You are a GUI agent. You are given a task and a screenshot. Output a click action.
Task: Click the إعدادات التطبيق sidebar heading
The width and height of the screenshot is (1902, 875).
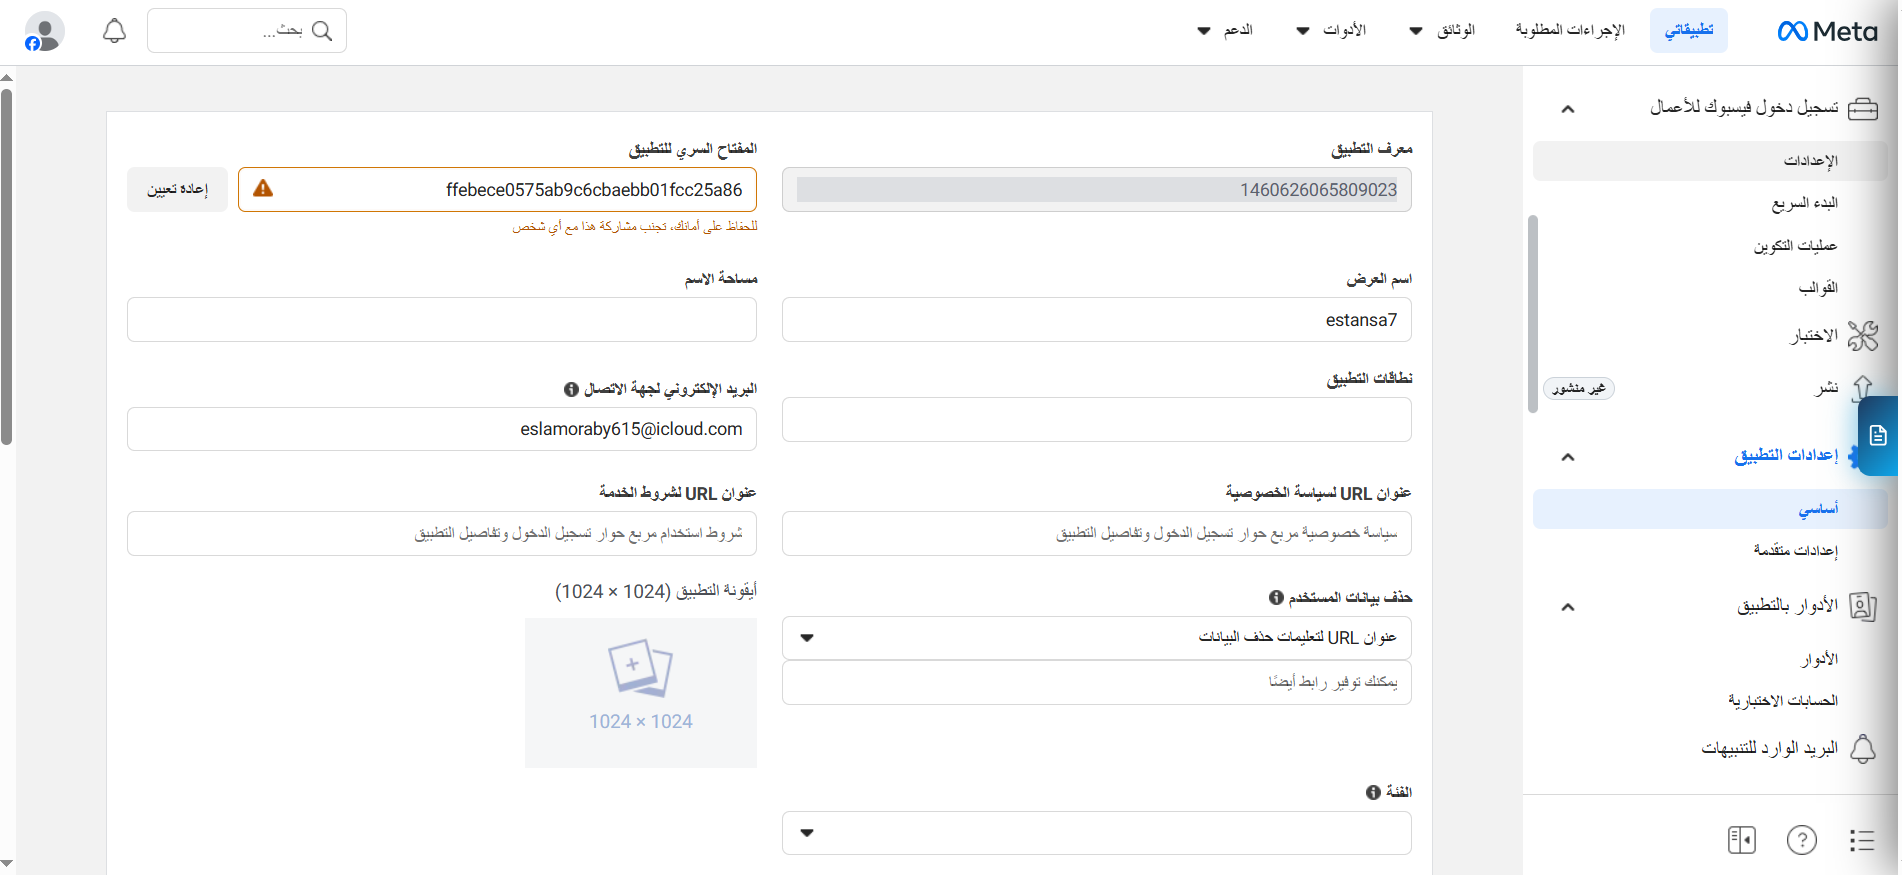click(x=1786, y=456)
